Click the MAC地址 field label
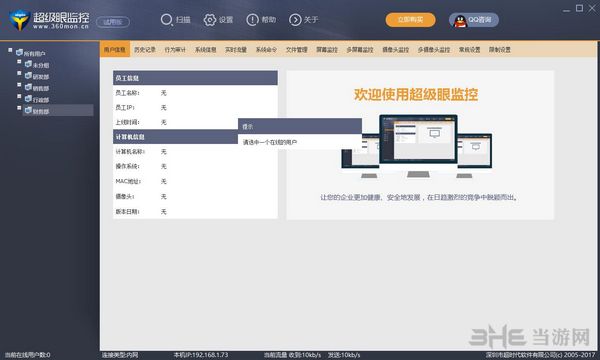This screenshot has height=360, width=600. click(128, 181)
